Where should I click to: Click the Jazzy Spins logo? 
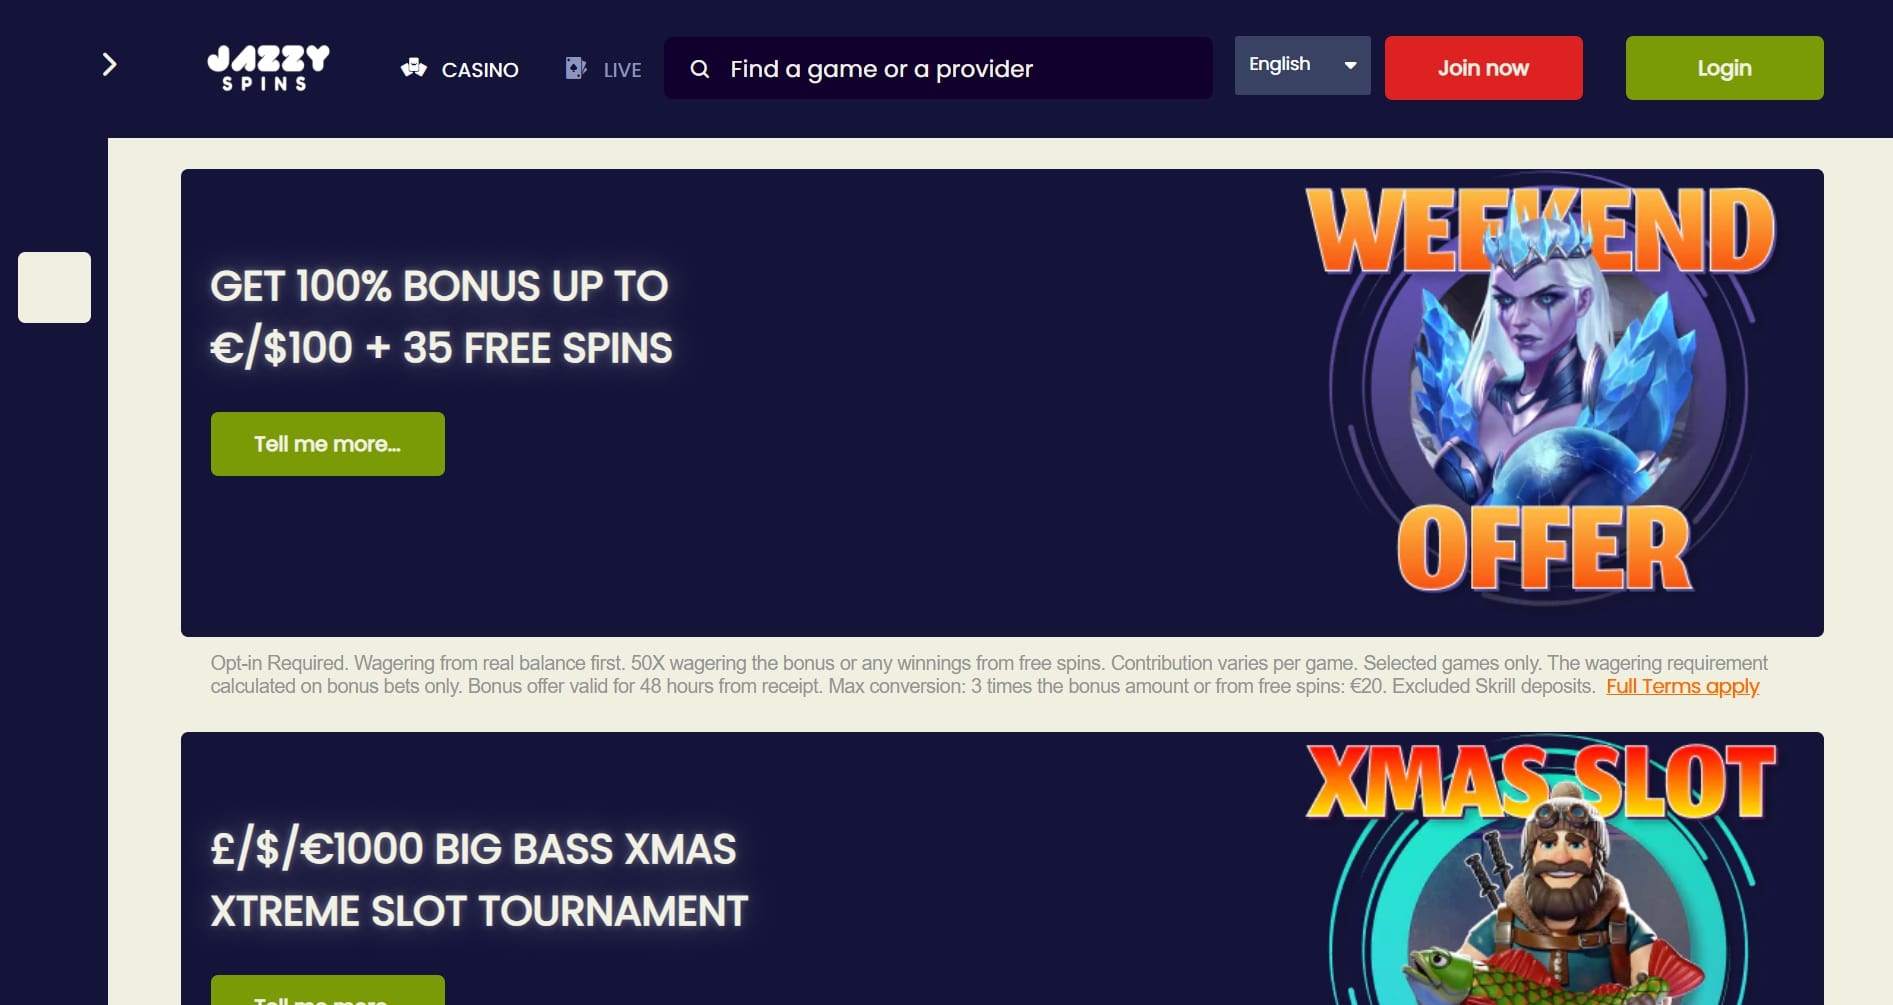[268, 68]
